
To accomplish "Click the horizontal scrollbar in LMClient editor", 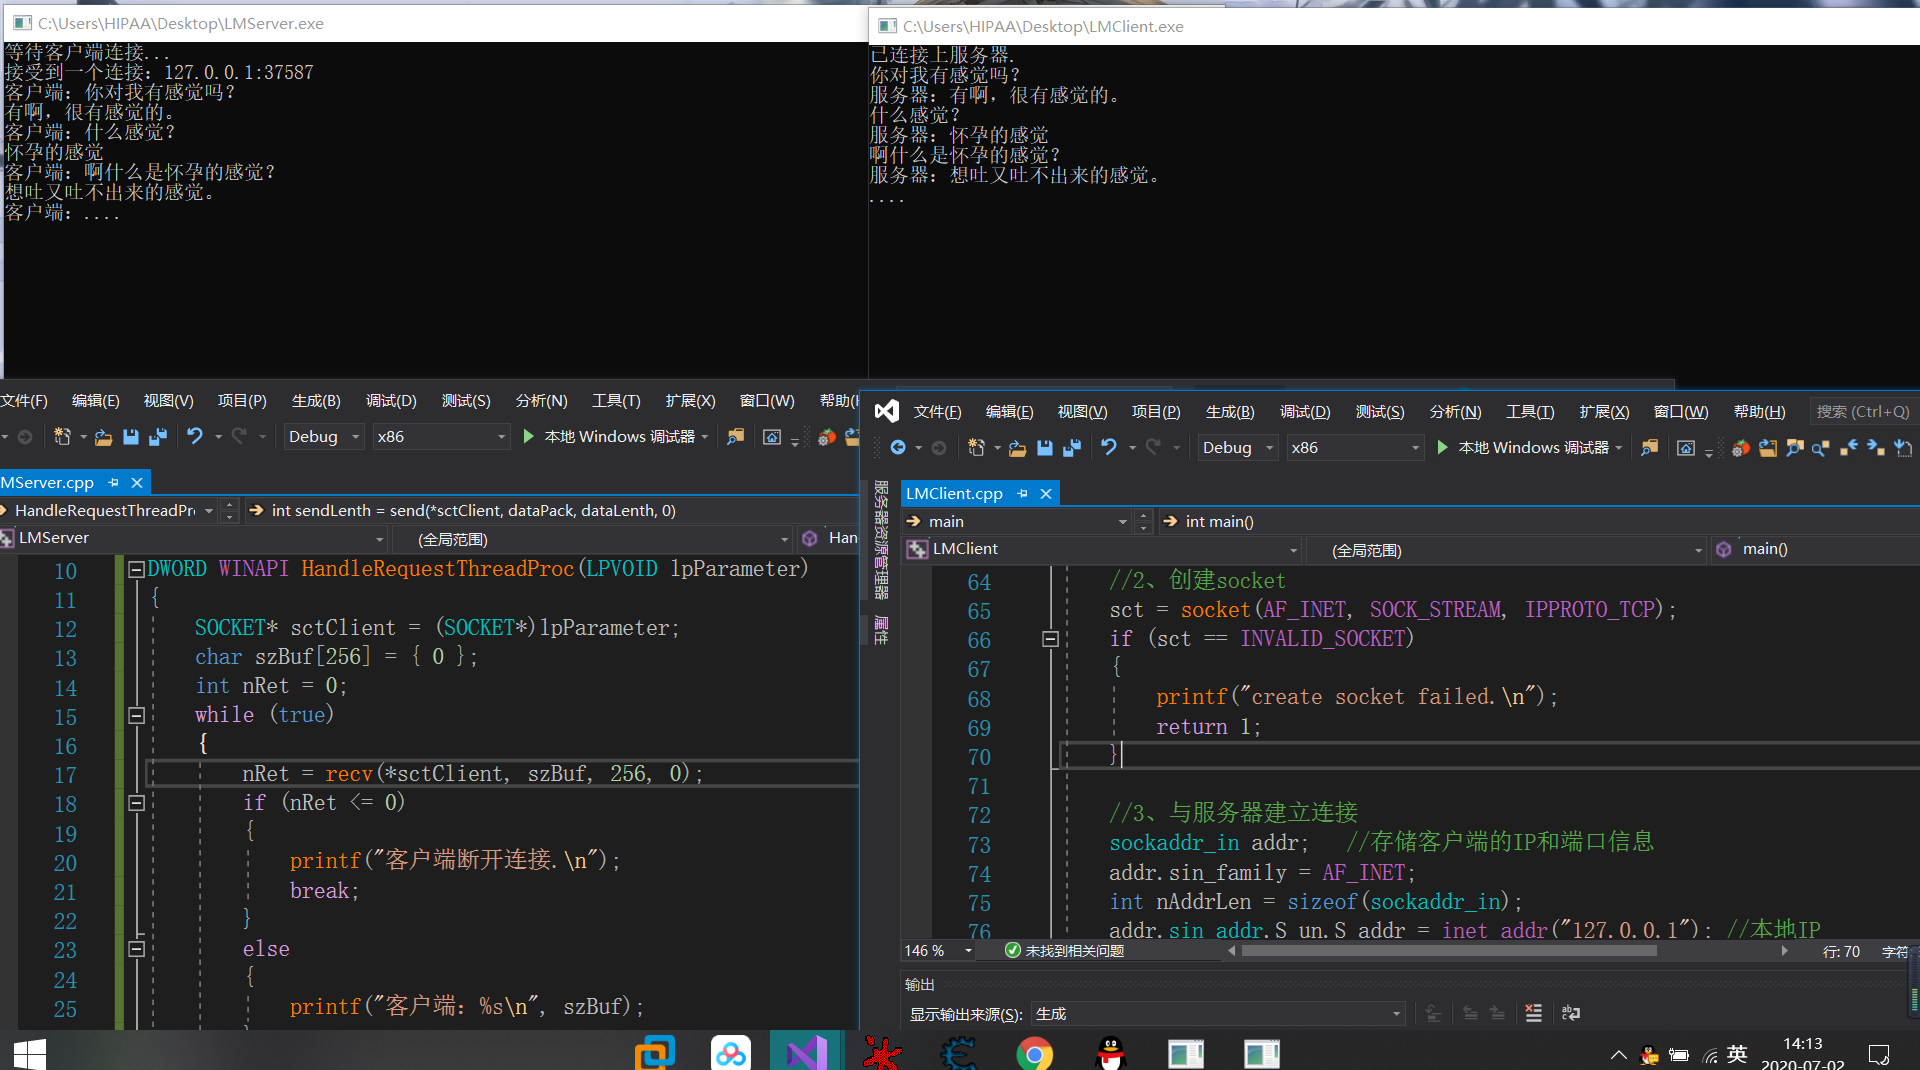I will pos(1449,951).
